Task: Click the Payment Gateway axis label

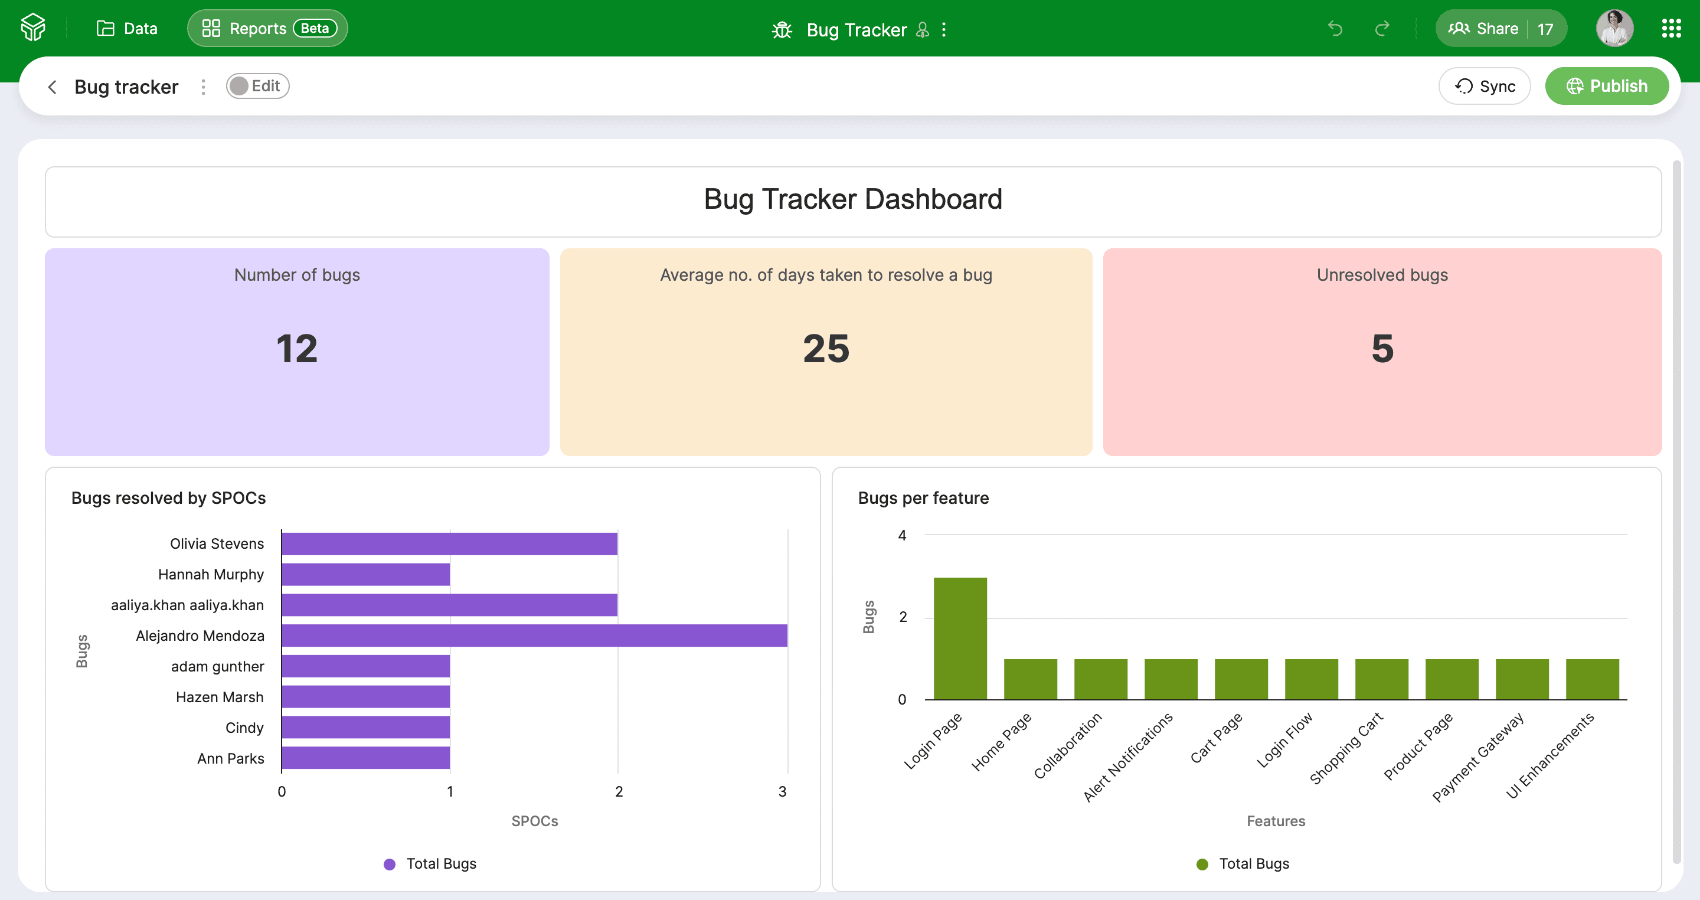Action: point(1479,756)
